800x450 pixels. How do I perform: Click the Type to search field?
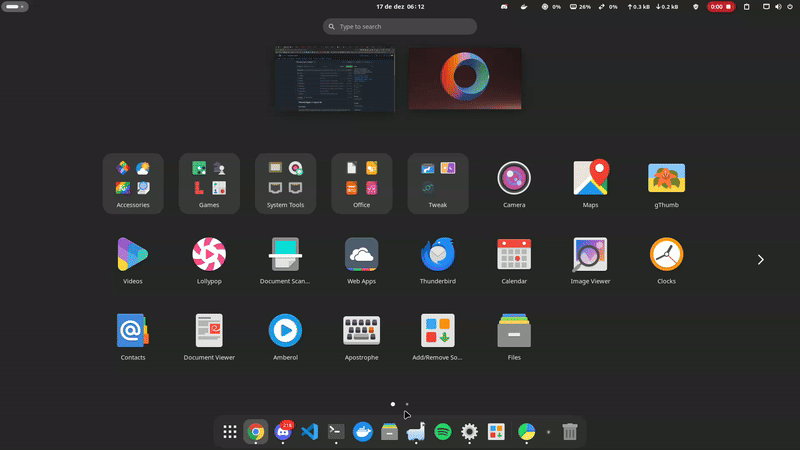[x=399, y=27]
